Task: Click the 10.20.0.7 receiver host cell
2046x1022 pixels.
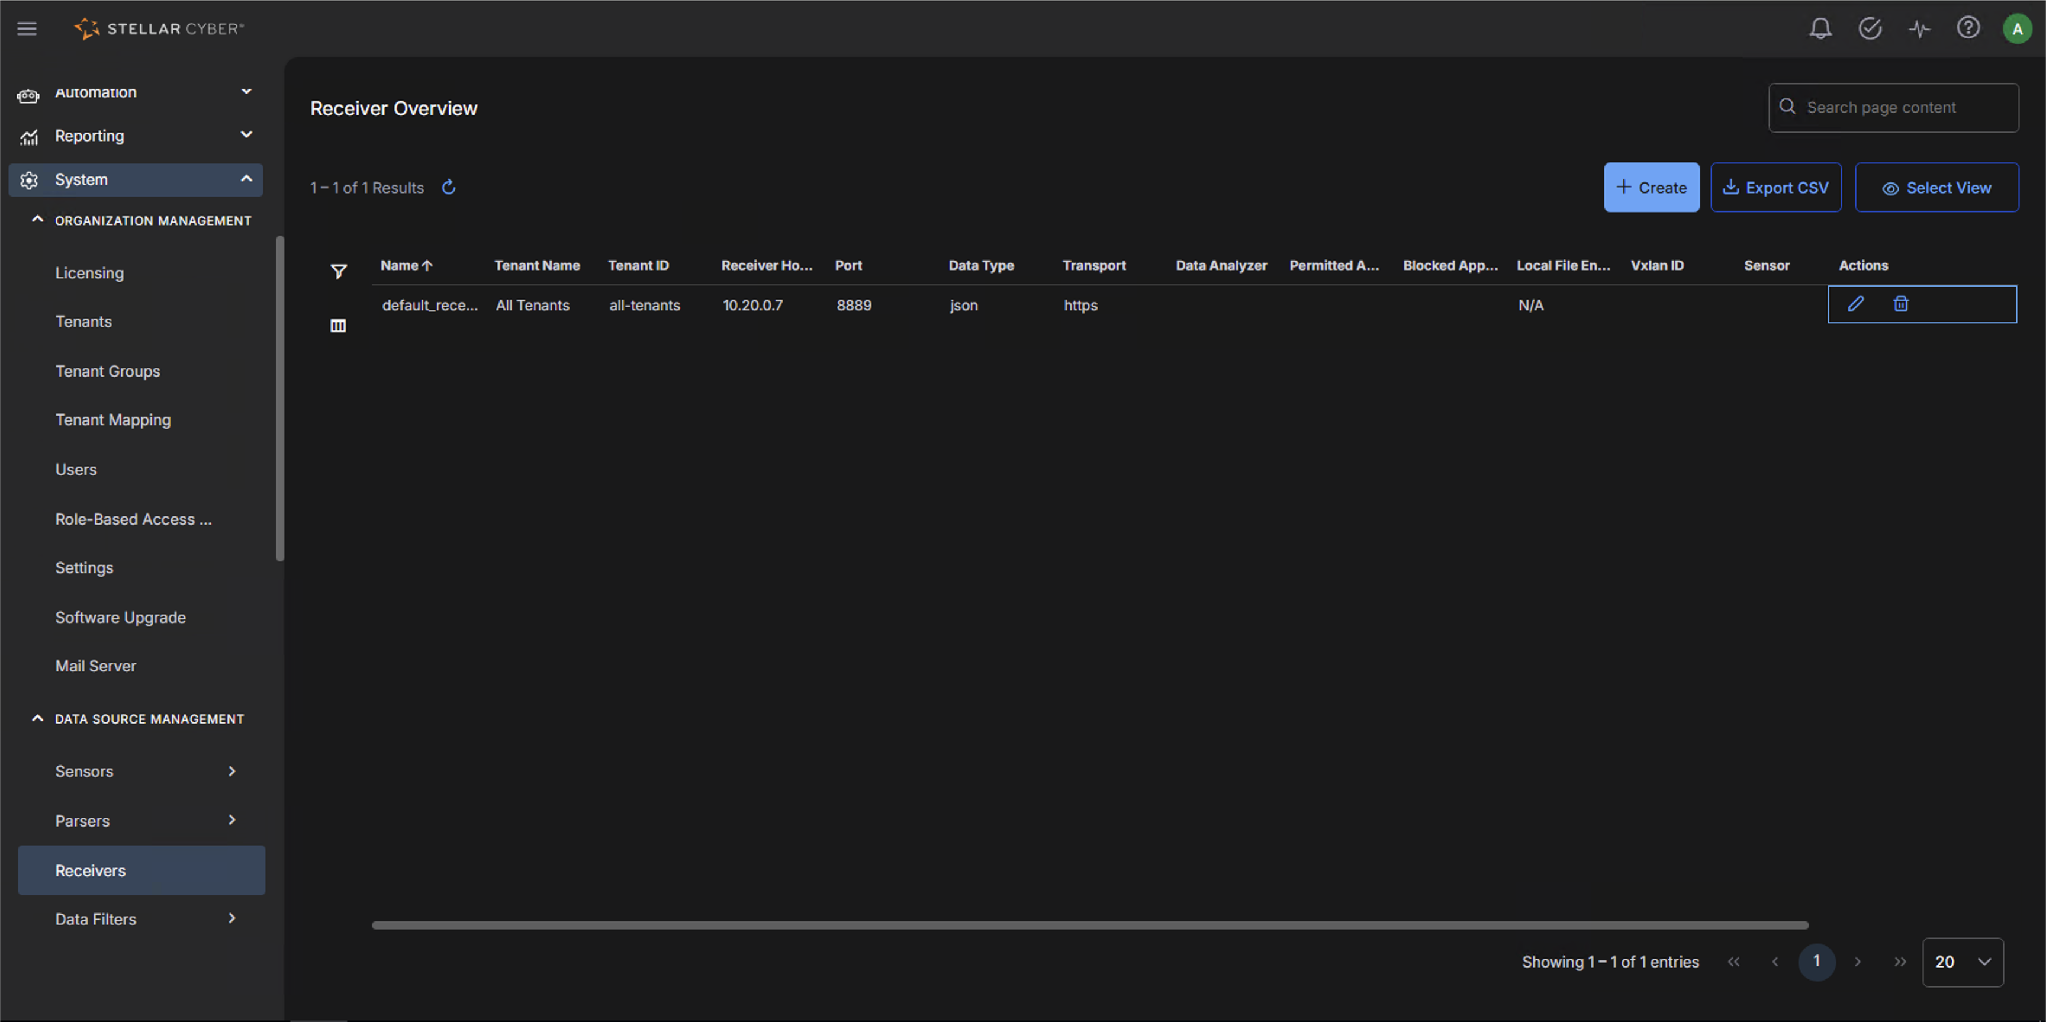Action: click(x=753, y=305)
